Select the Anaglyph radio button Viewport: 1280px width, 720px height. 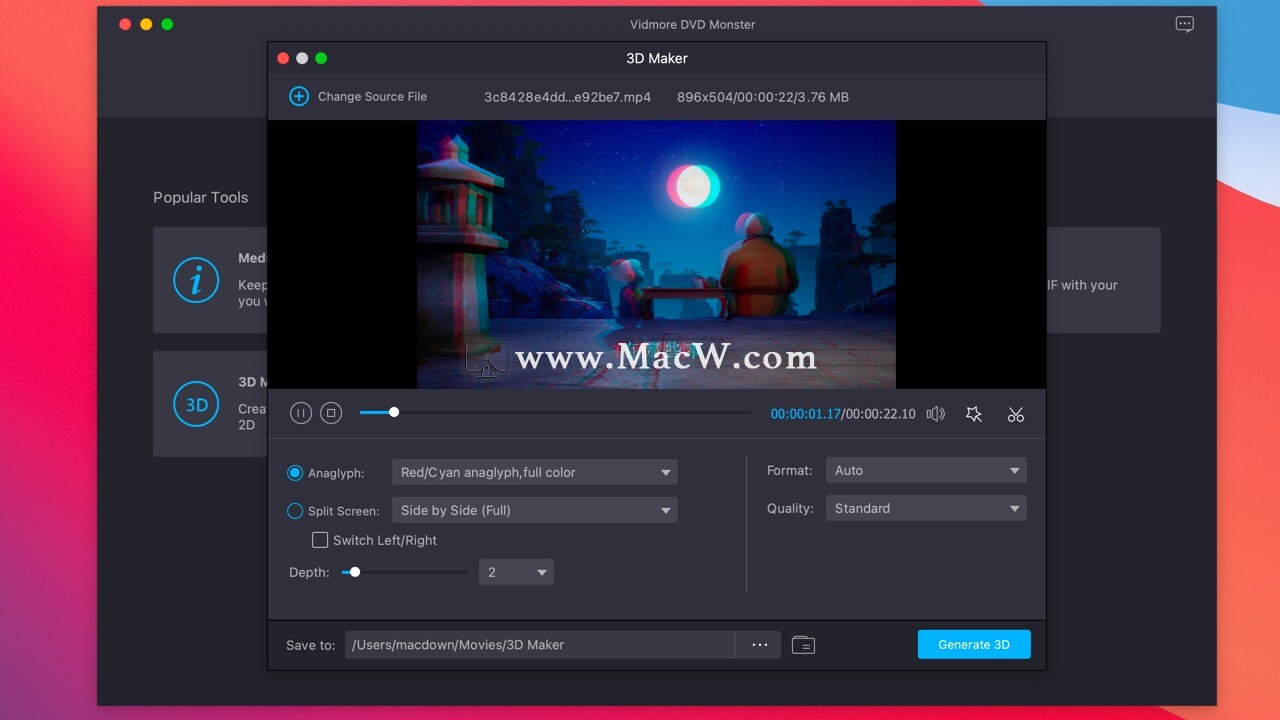click(295, 473)
